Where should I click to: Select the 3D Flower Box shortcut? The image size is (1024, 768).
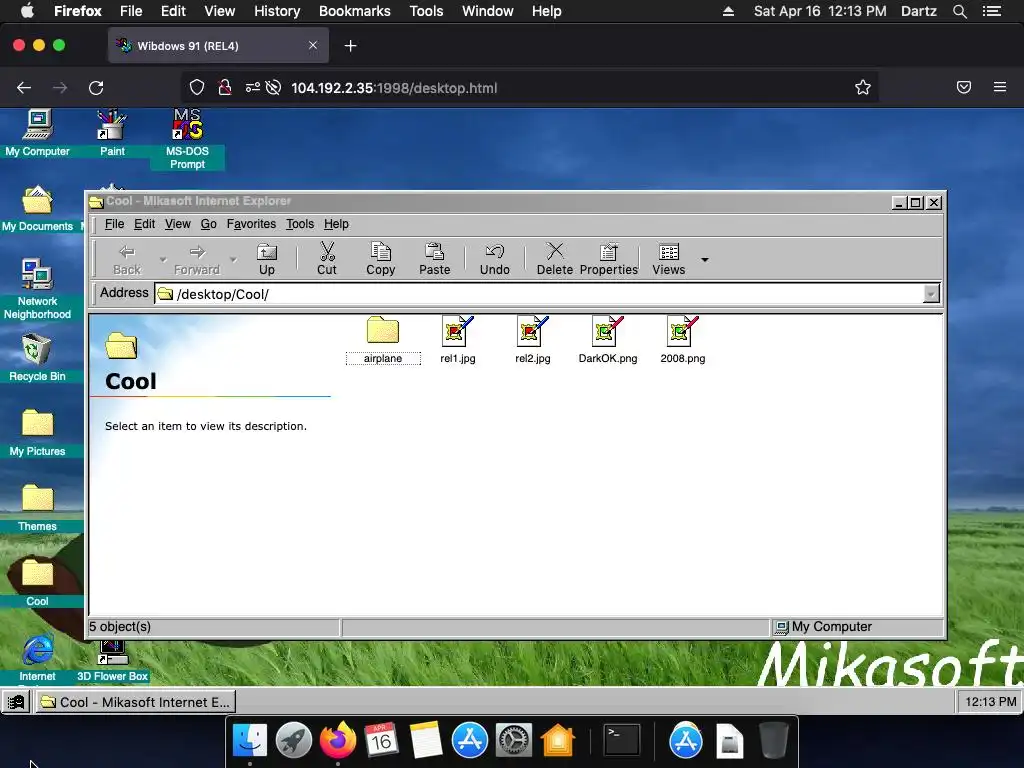[x=112, y=661]
